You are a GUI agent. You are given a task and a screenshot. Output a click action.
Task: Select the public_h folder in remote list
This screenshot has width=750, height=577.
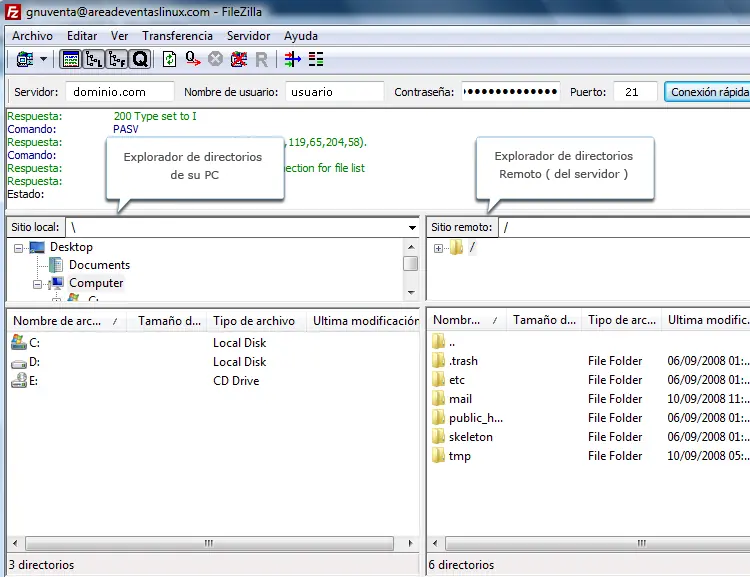point(475,418)
